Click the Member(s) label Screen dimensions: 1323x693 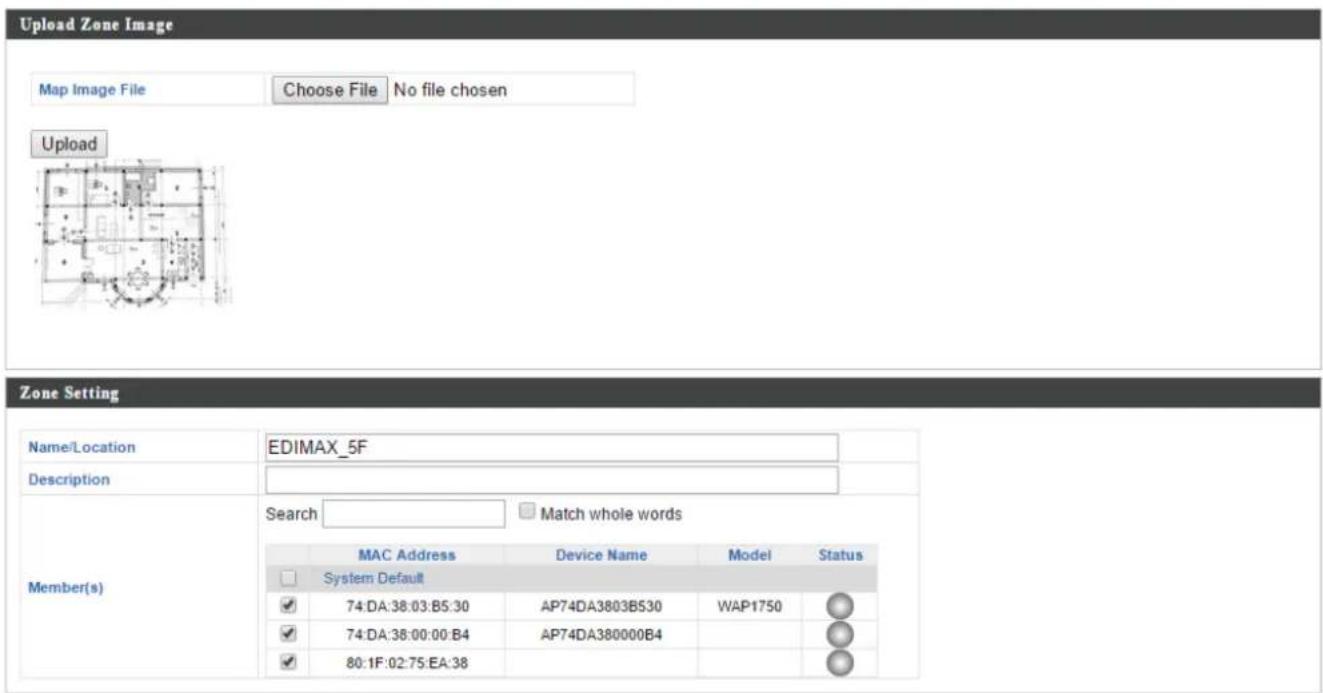68,587
